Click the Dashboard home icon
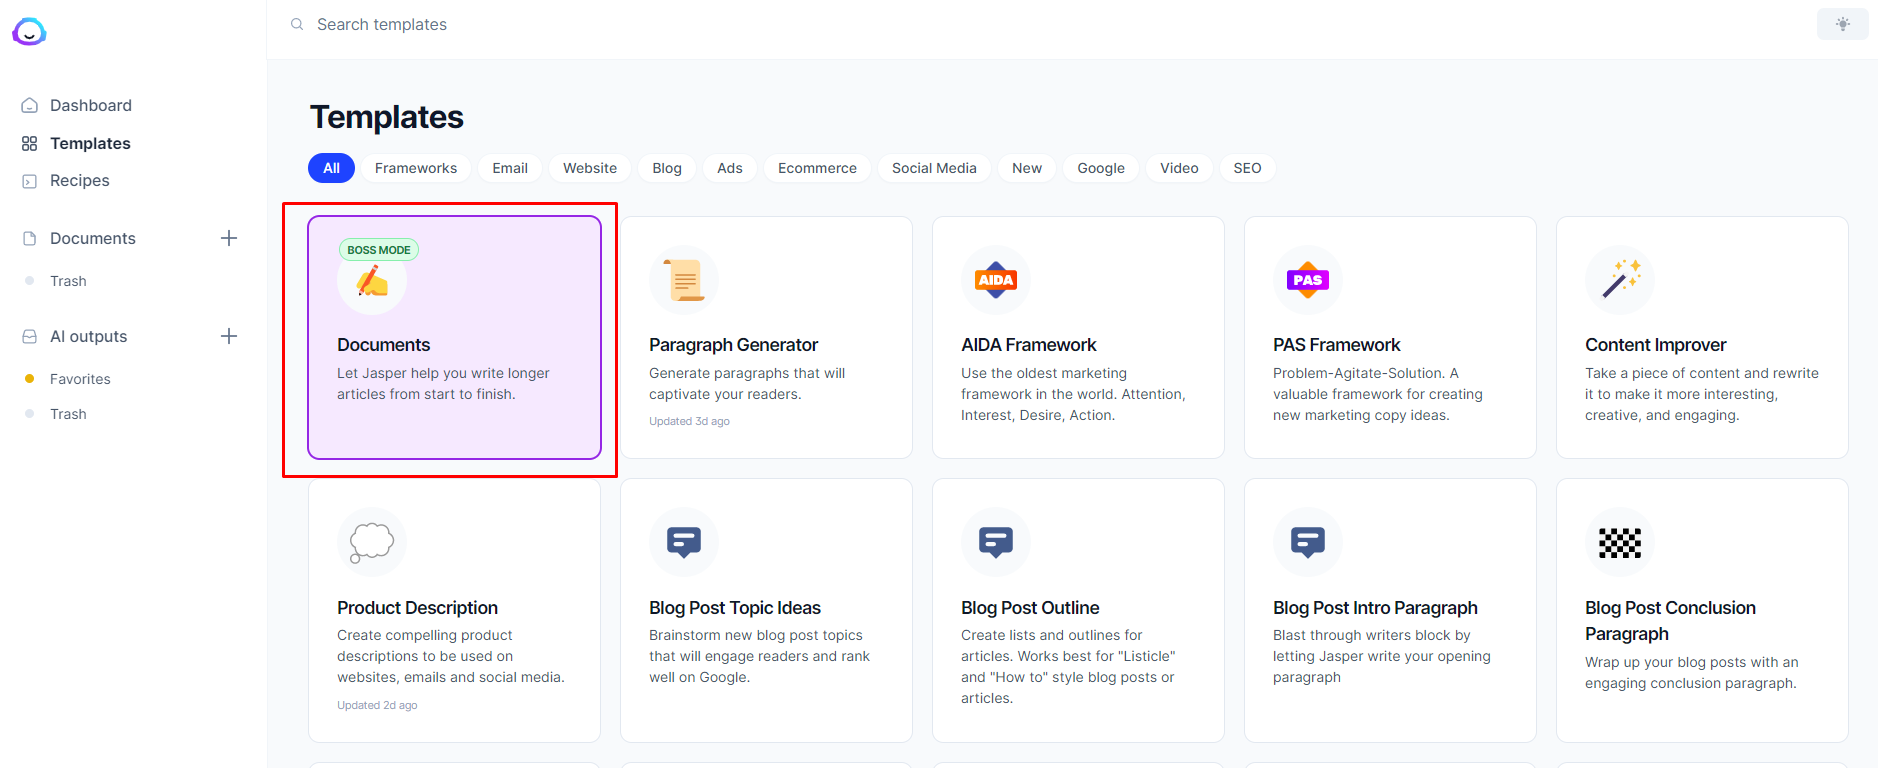 30,105
